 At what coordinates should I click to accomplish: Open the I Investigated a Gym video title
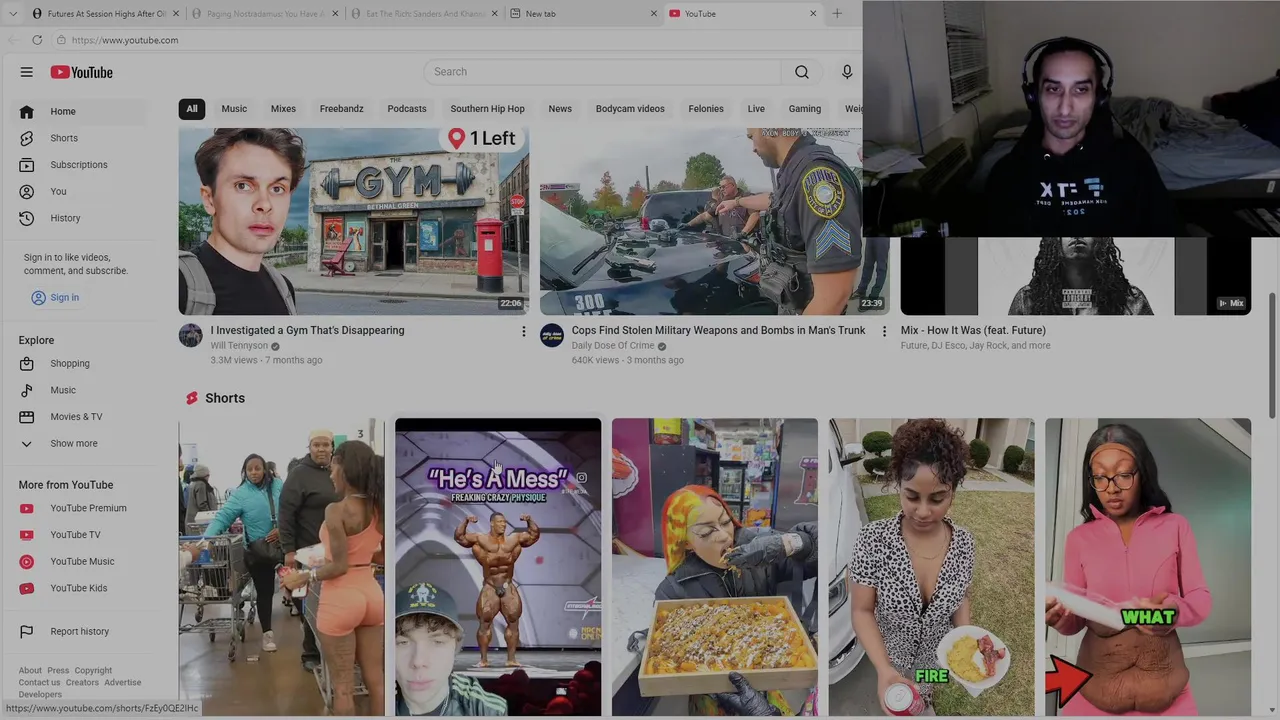tap(308, 330)
